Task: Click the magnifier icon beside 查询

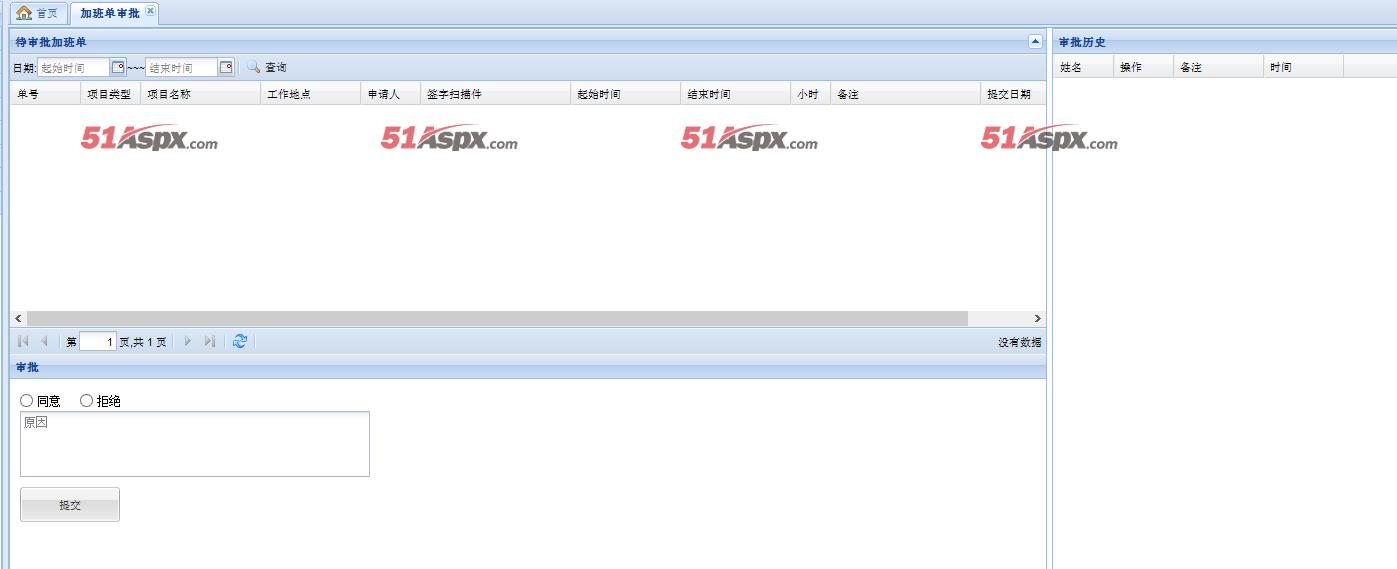Action: [x=253, y=67]
